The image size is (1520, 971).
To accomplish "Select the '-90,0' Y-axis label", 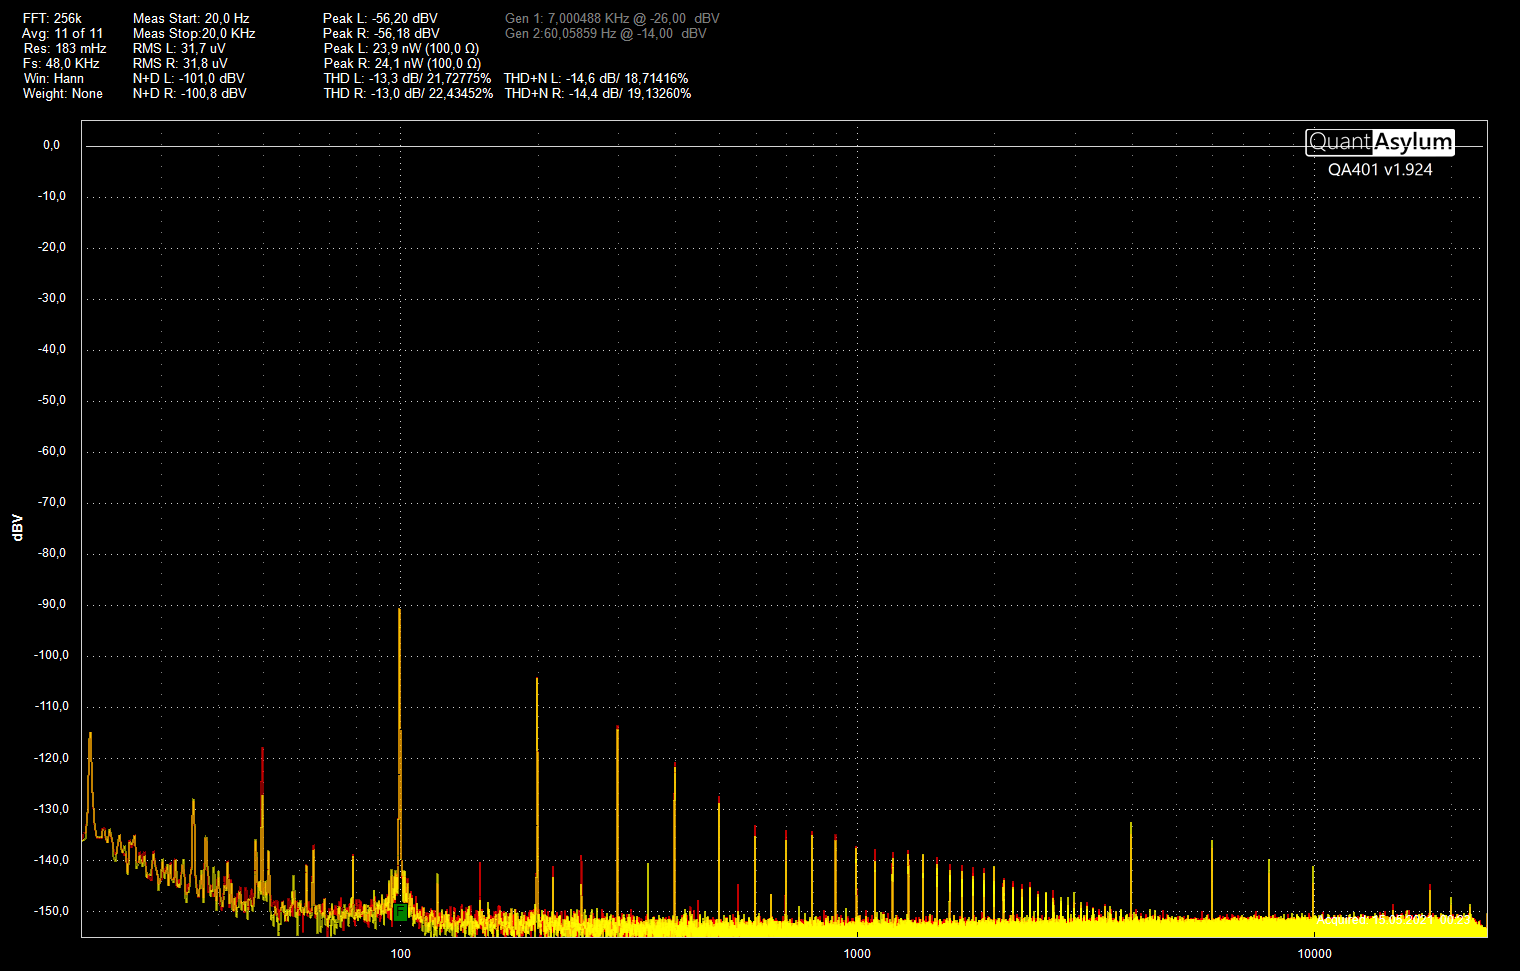I will point(52,604).
